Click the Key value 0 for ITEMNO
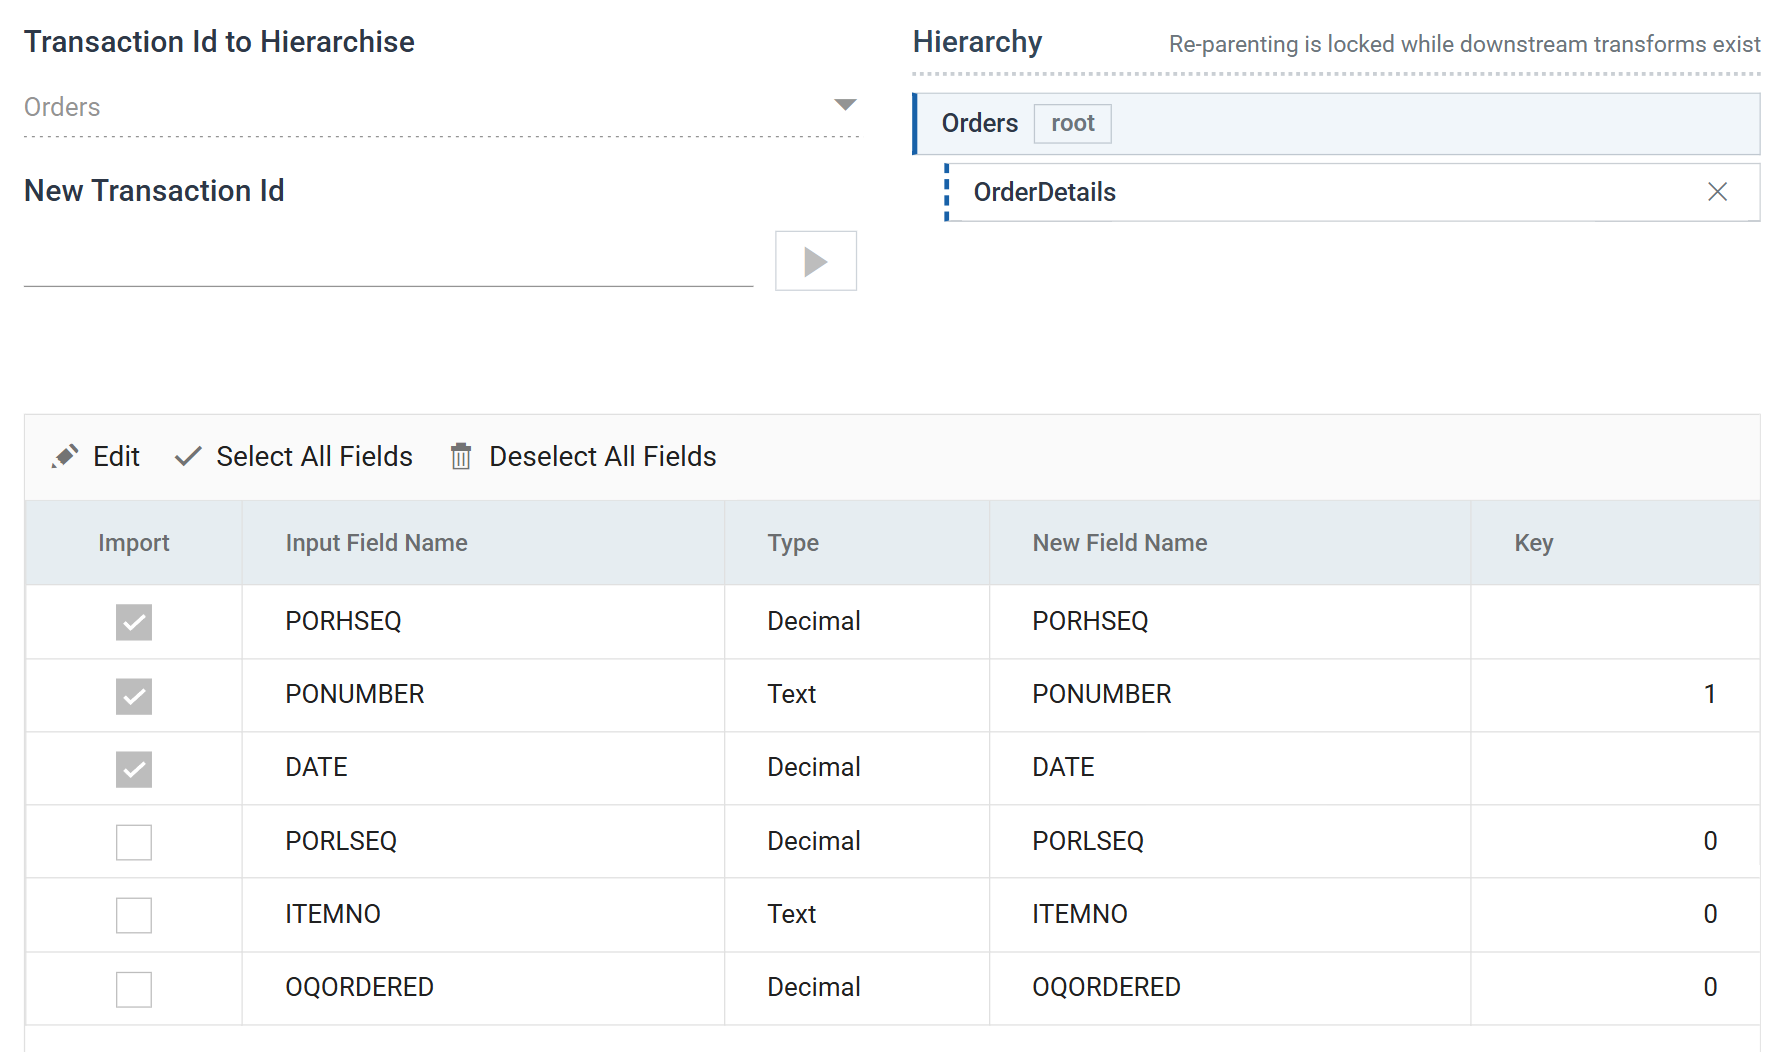Viewport: 1784px width, 1052px height. [1710, 914]
